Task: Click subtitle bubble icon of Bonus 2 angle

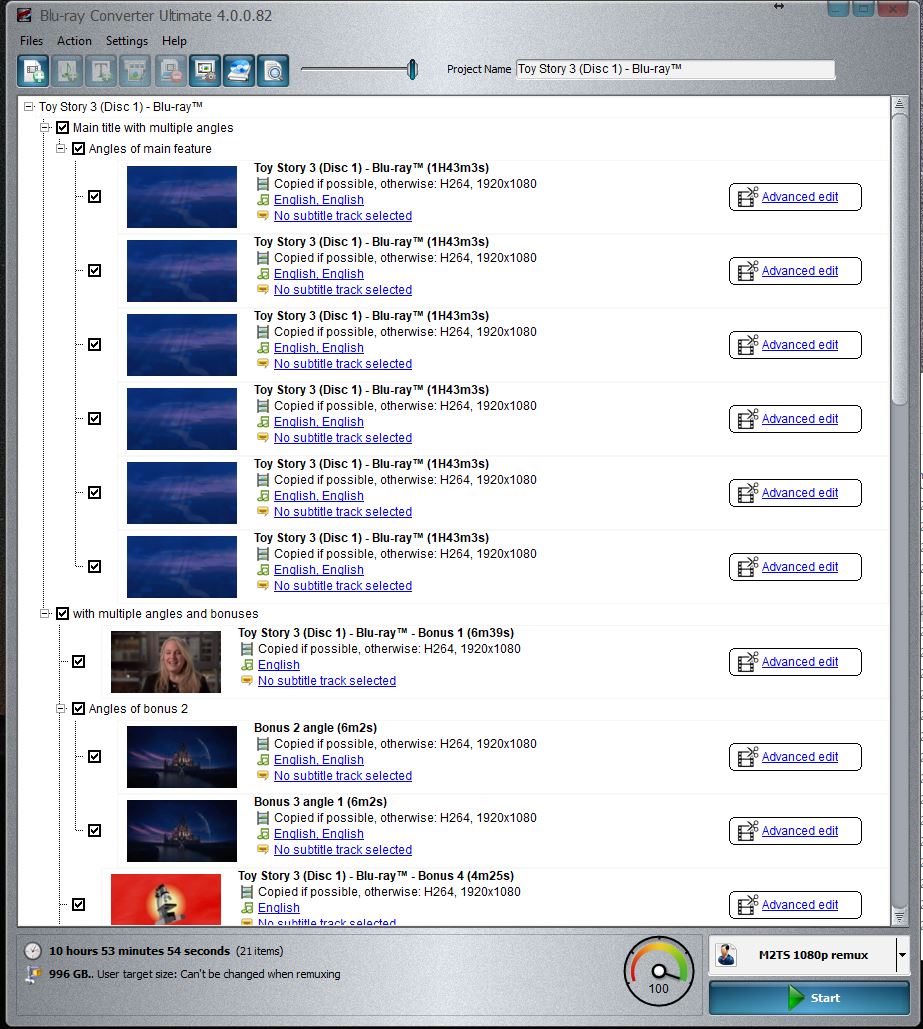Action: [x=263, y=775]
